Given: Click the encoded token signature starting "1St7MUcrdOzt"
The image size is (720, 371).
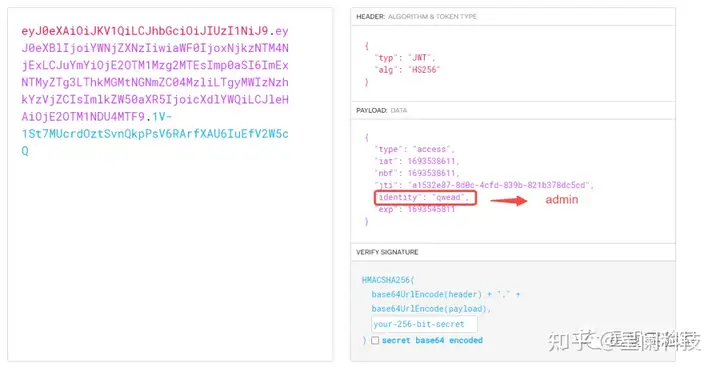Looking at the screenshot, I should coord(155,134).
